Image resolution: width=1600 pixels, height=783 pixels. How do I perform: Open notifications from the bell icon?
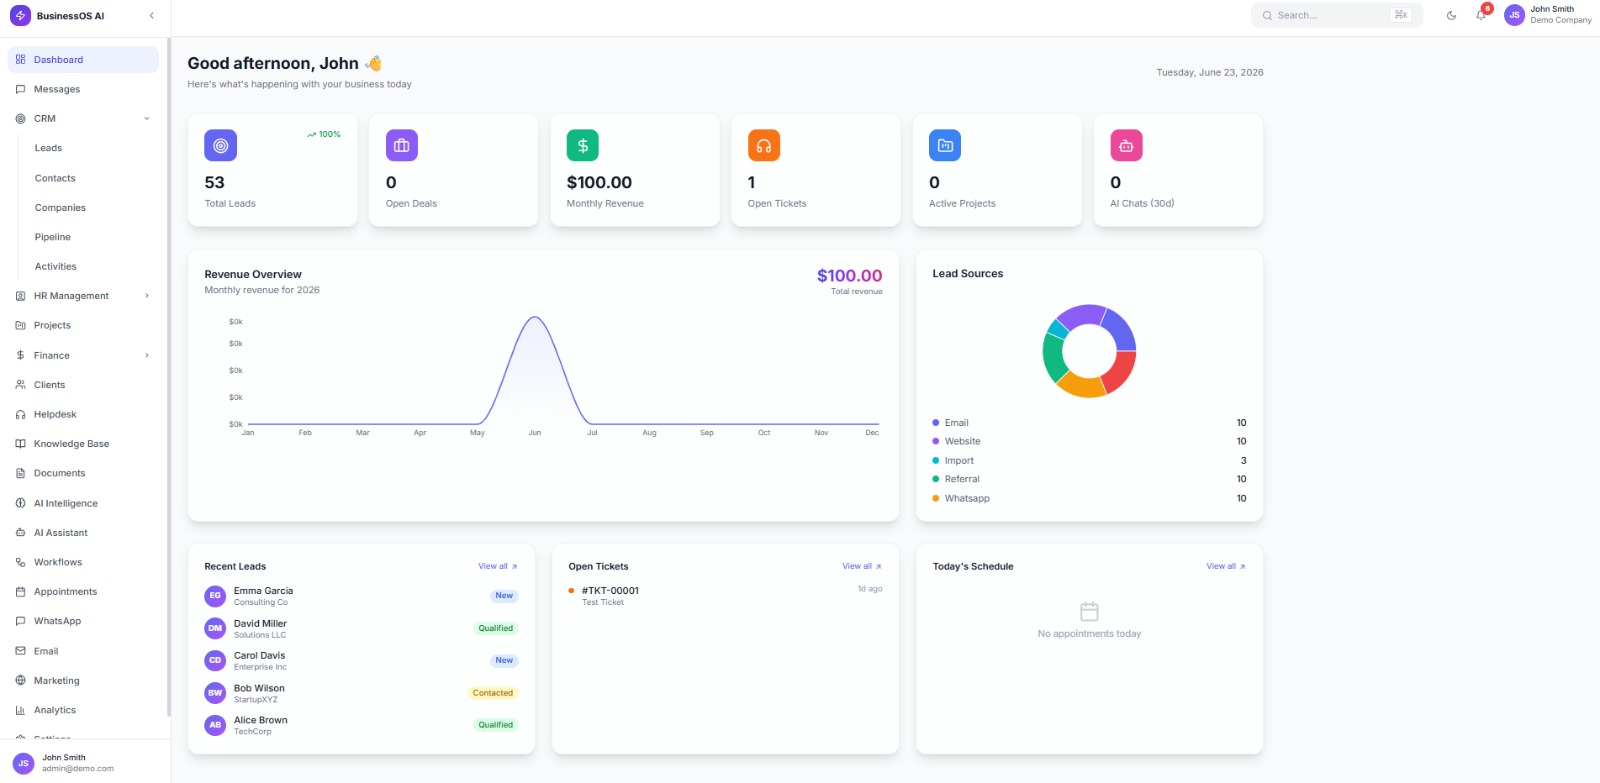[x=1481, y=15]
